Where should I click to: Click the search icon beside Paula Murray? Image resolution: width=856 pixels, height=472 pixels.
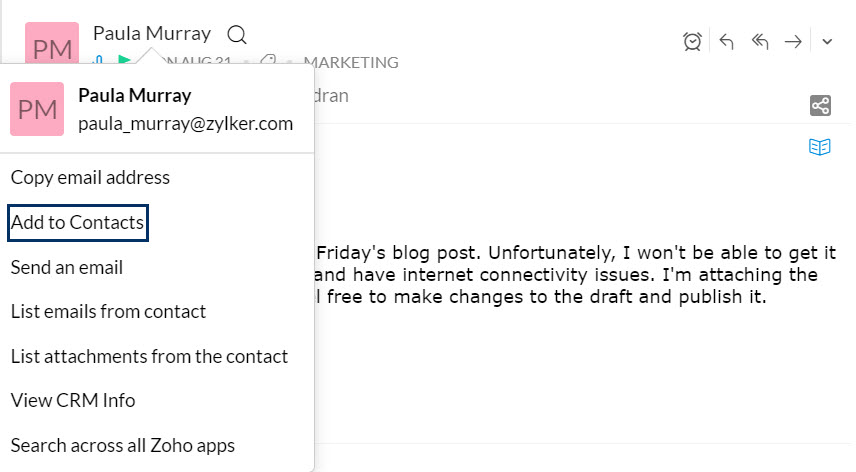[x=237, y=35]
